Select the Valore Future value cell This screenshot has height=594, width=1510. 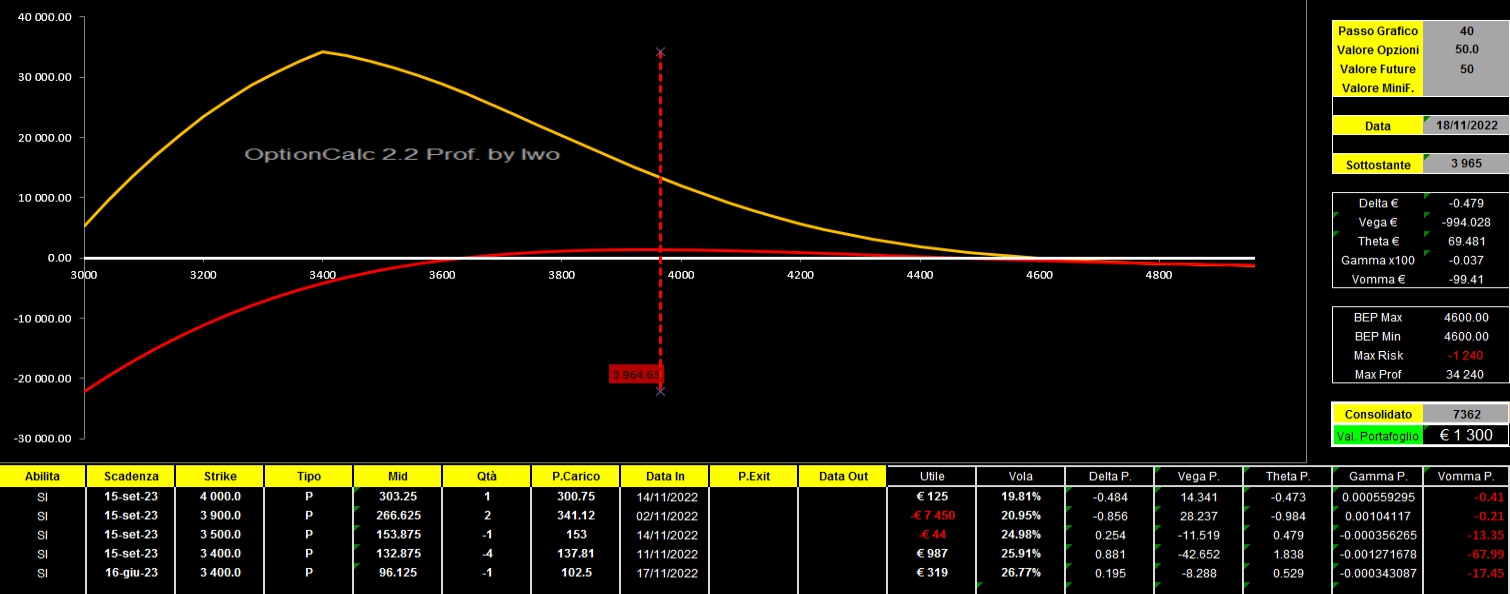[1465, 69]
